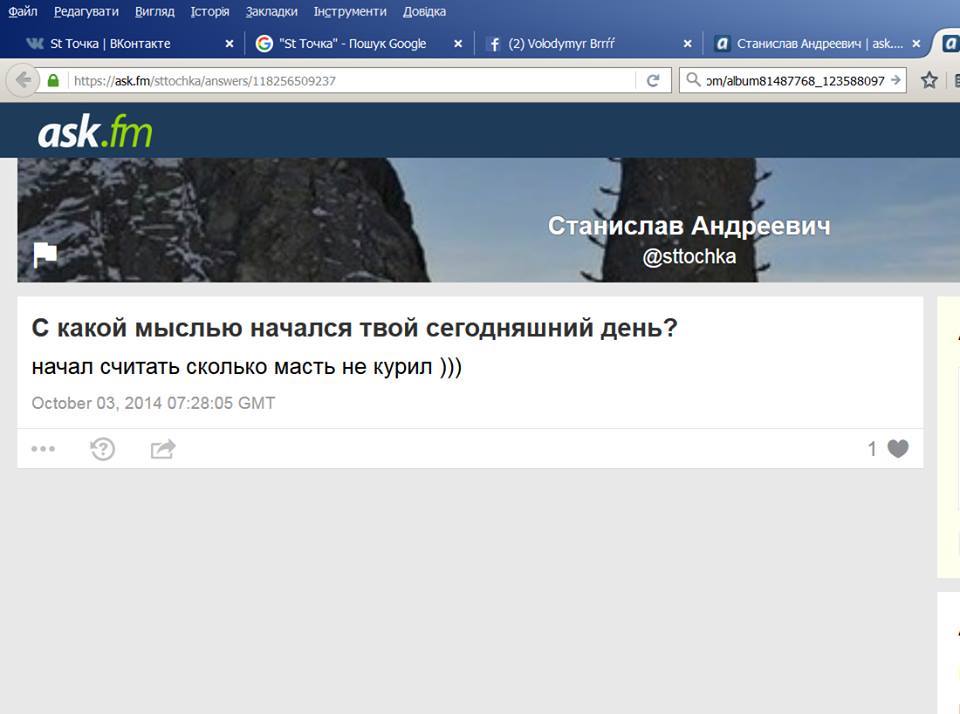The width and height of the screenshot is (960, 714).
Task: Click the green padlock security icon
Action: point(53,80)
